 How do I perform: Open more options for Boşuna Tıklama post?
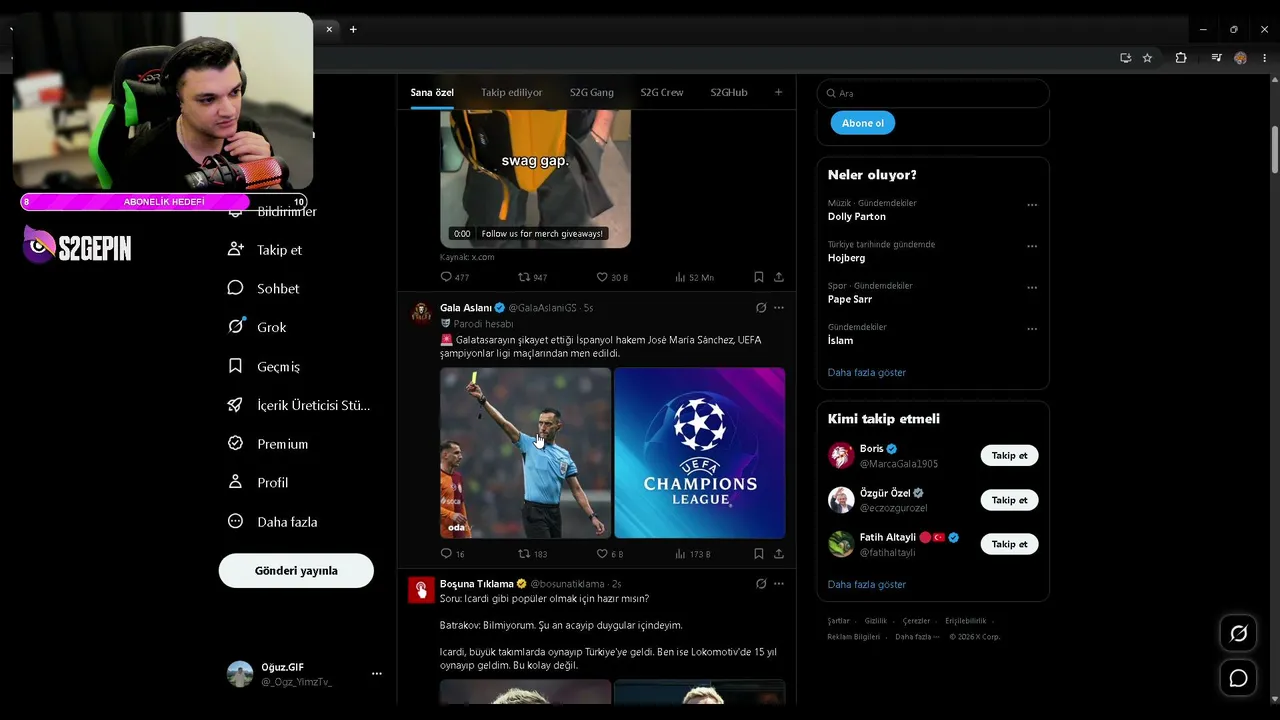point(779,584)
